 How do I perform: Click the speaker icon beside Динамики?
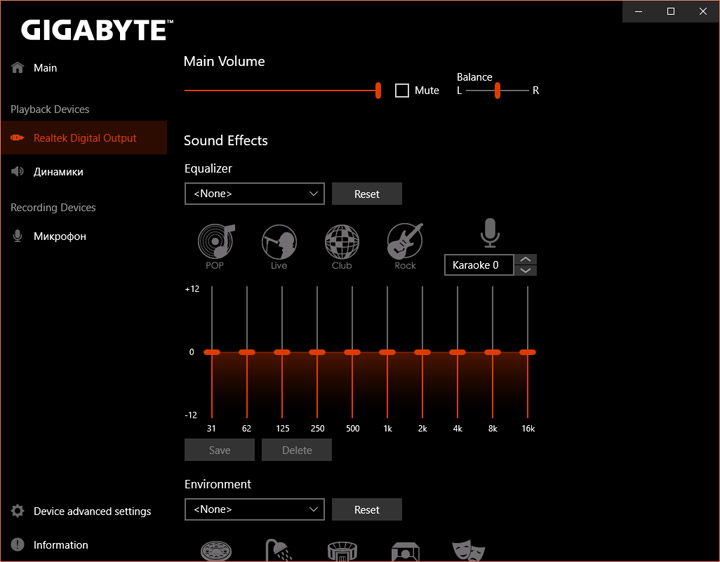(17, 171)
